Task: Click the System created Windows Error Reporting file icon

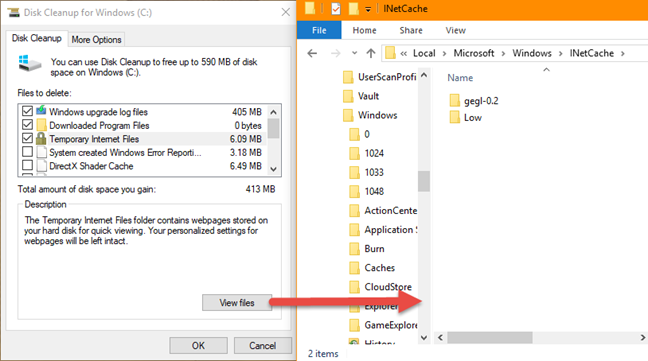Action: tap(41, 152)
